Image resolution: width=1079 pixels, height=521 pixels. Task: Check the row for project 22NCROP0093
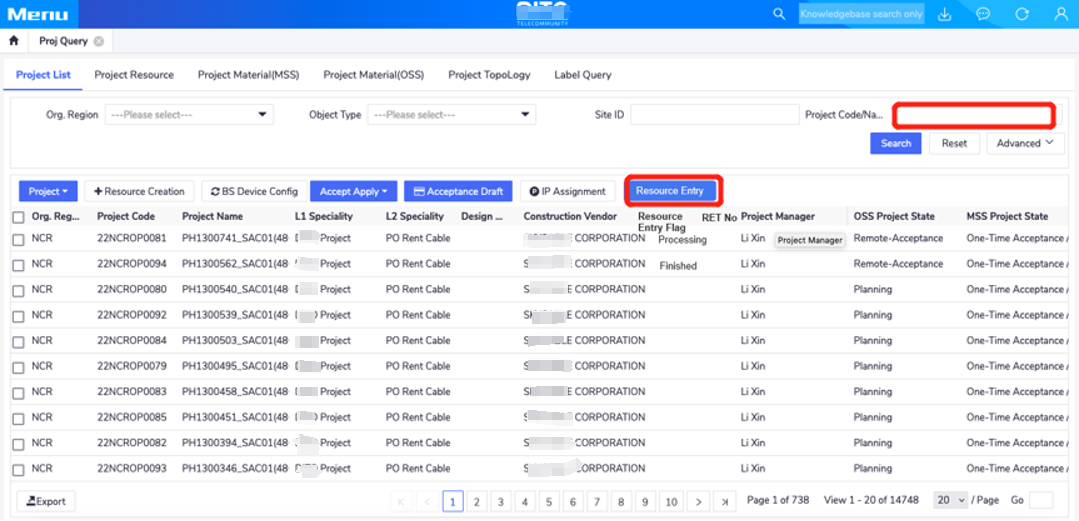click(19, 470)
